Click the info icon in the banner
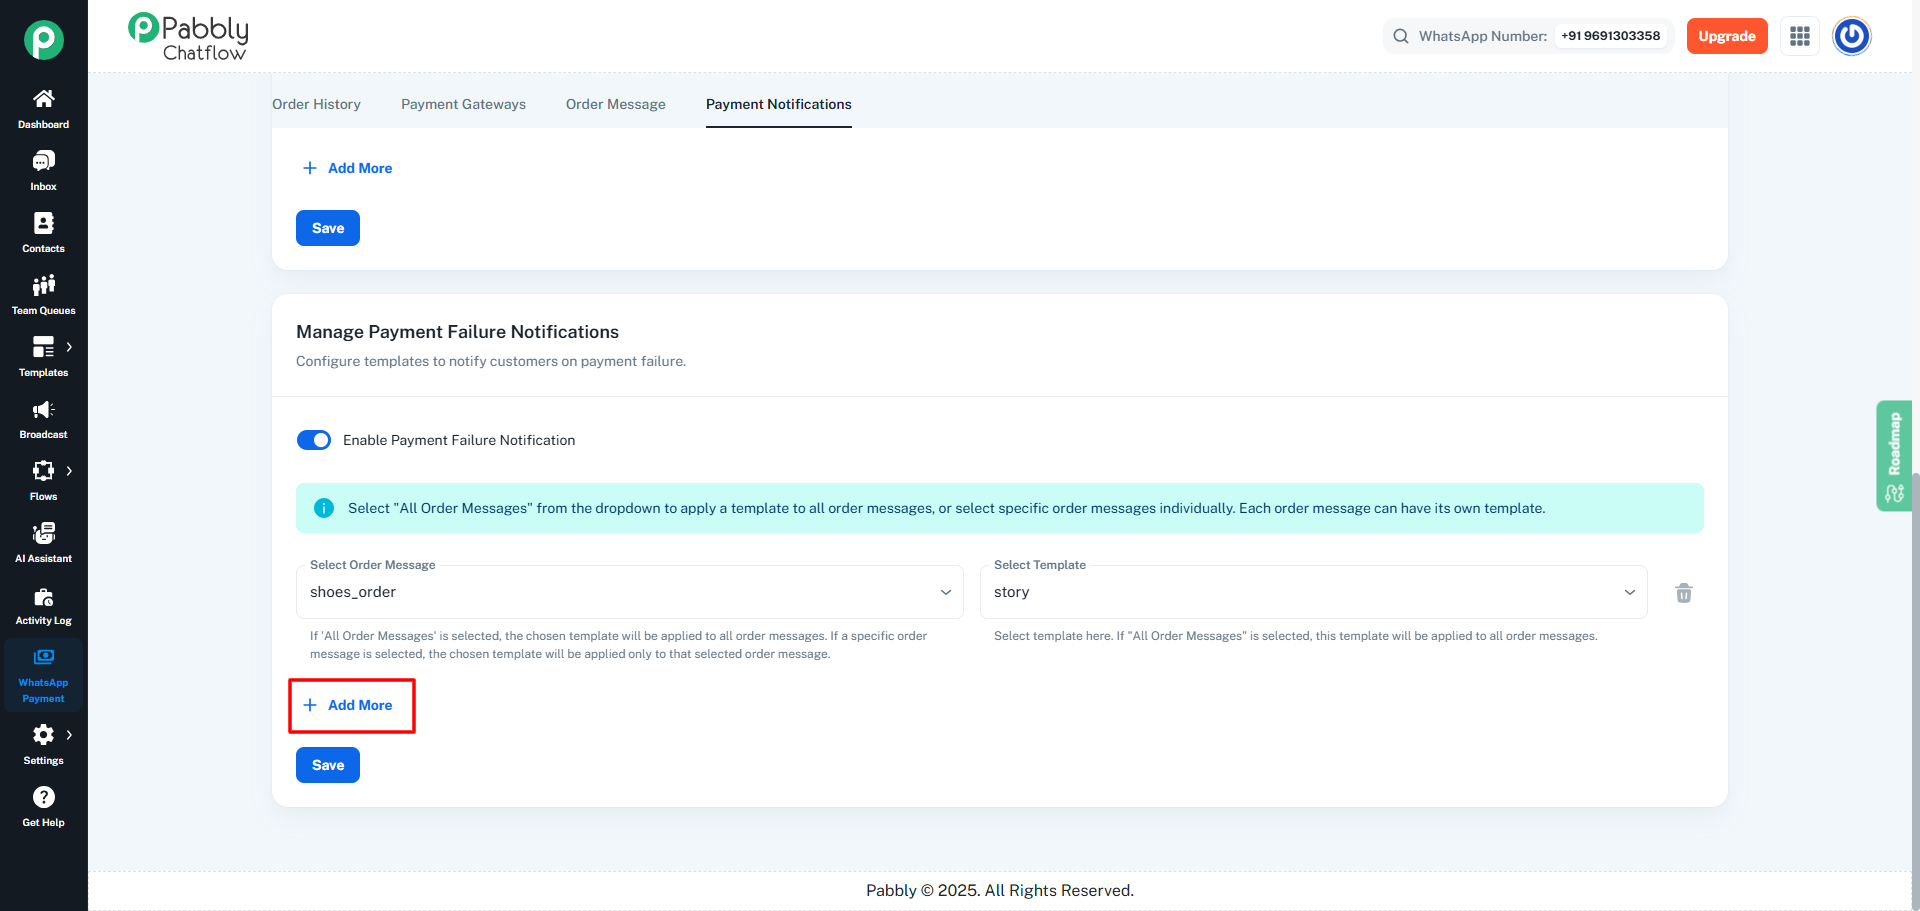The height and width of the screenshot is (911, 1920). pyautogui.click(x=324, y=508)
